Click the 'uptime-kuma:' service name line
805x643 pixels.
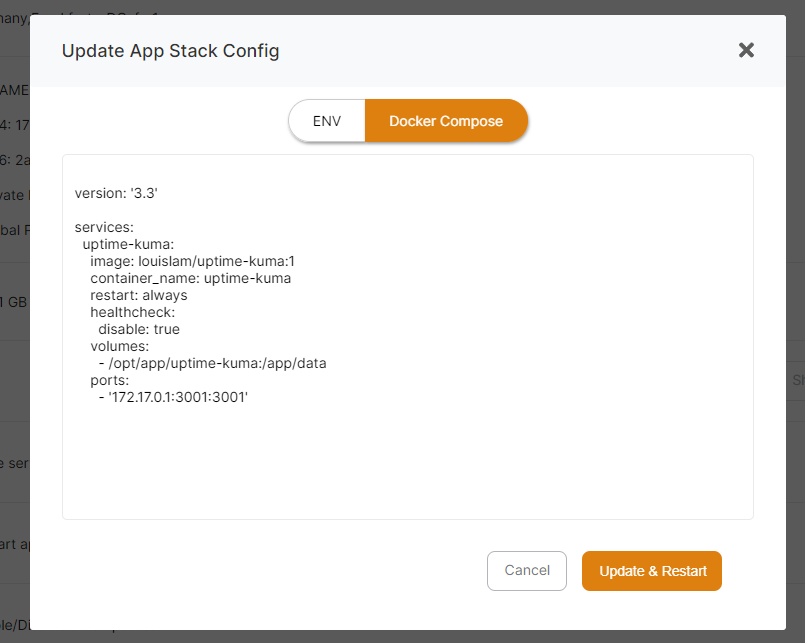(128, 244)
